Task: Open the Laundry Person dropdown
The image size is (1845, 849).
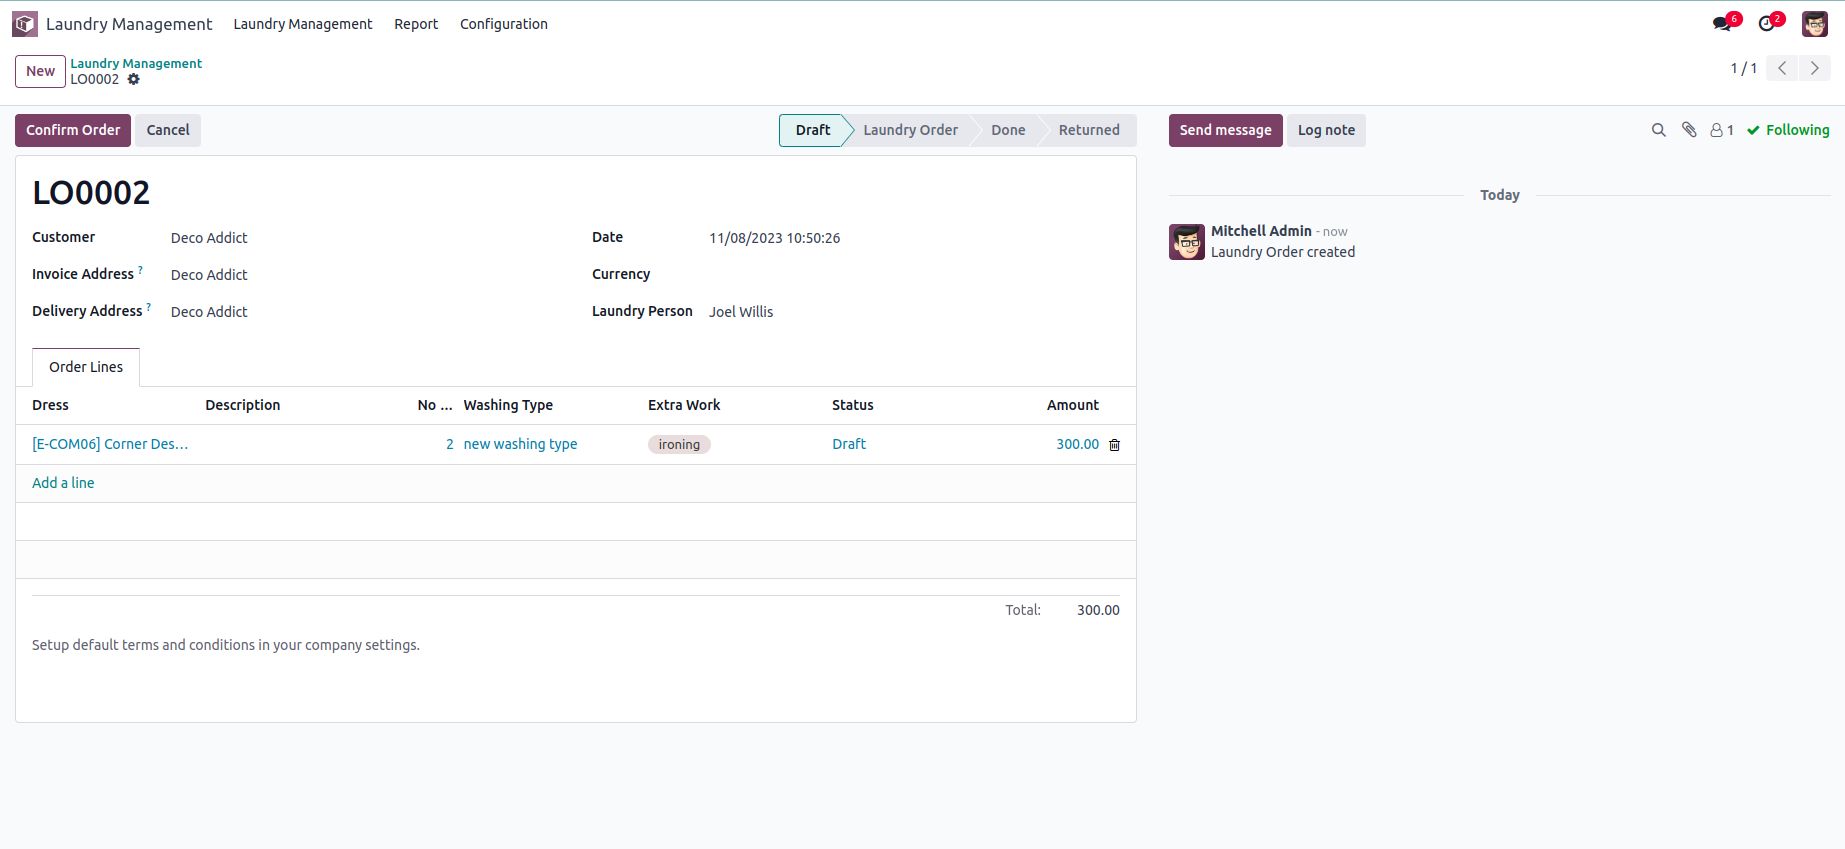Action: pyautogui.click(x=914, y=312)
